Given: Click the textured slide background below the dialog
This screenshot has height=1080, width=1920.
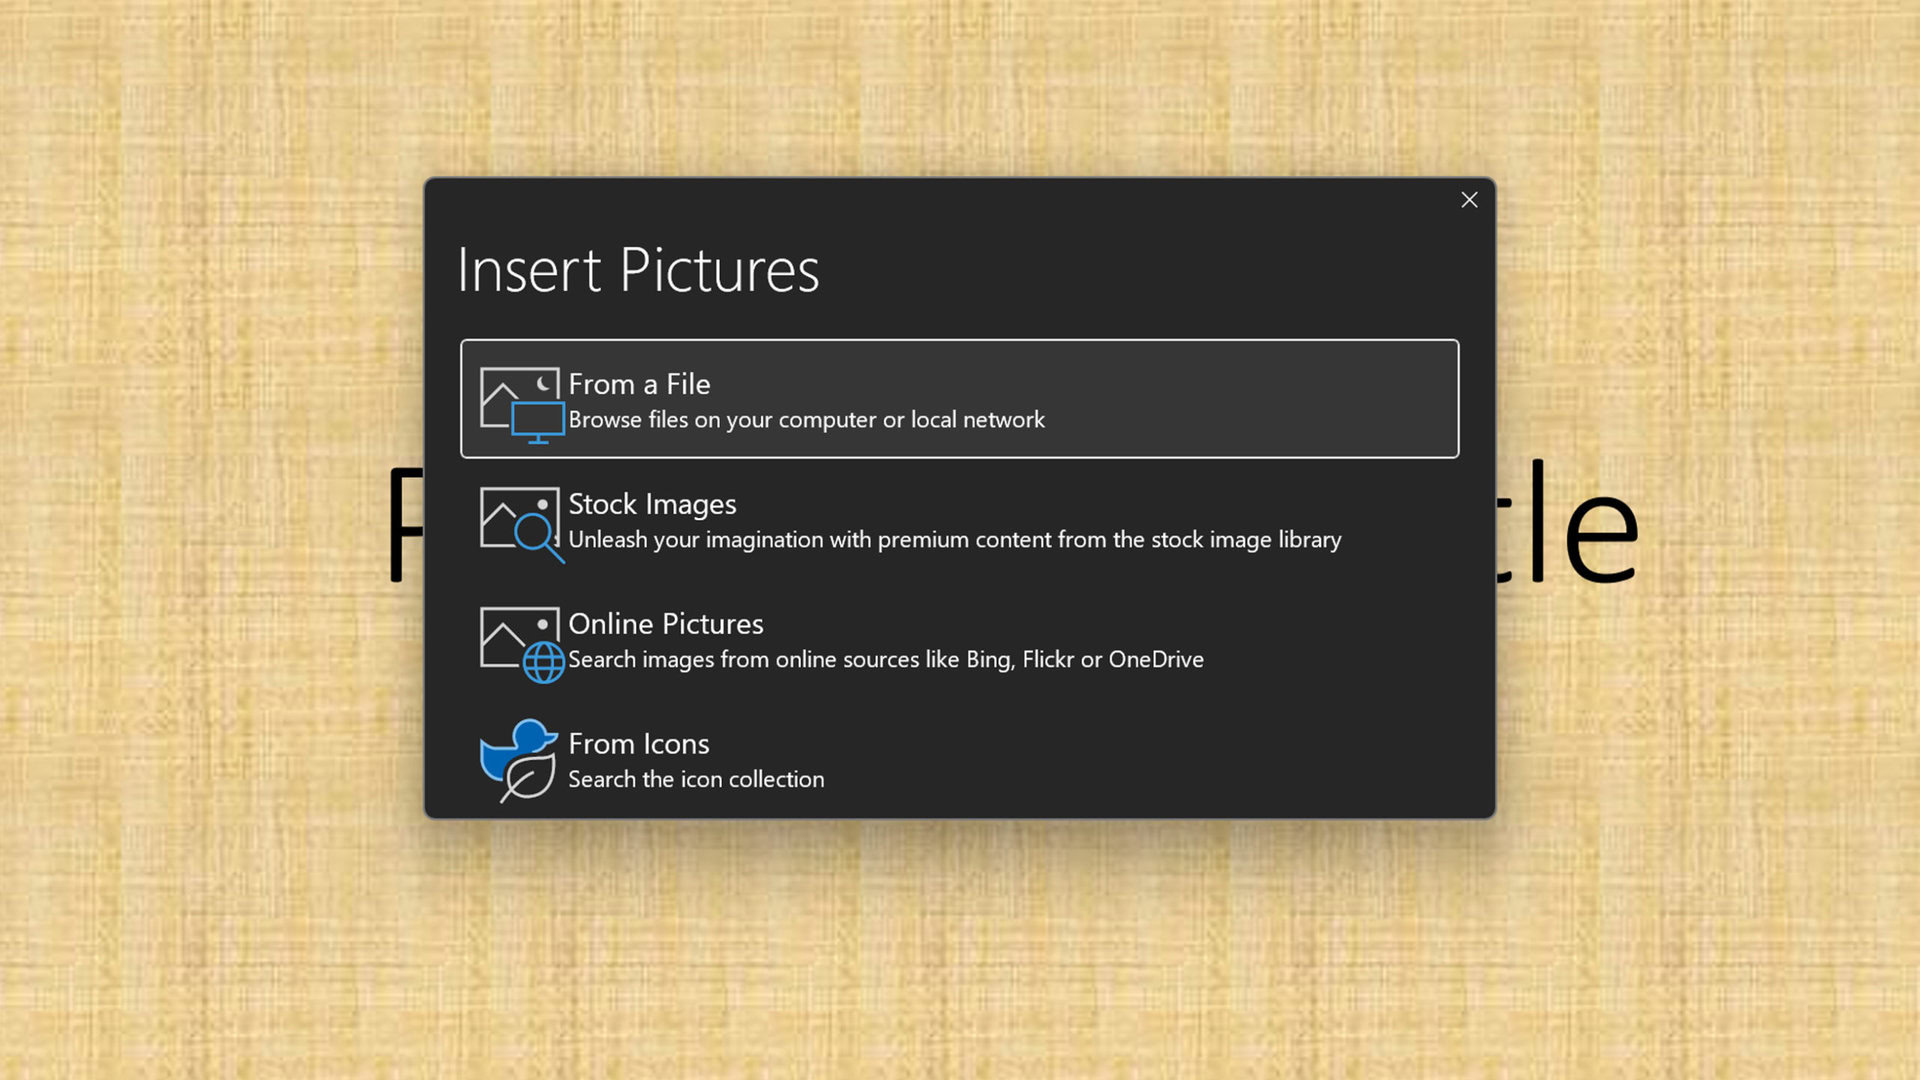Looking at the screenshot, I should [960, 950].
